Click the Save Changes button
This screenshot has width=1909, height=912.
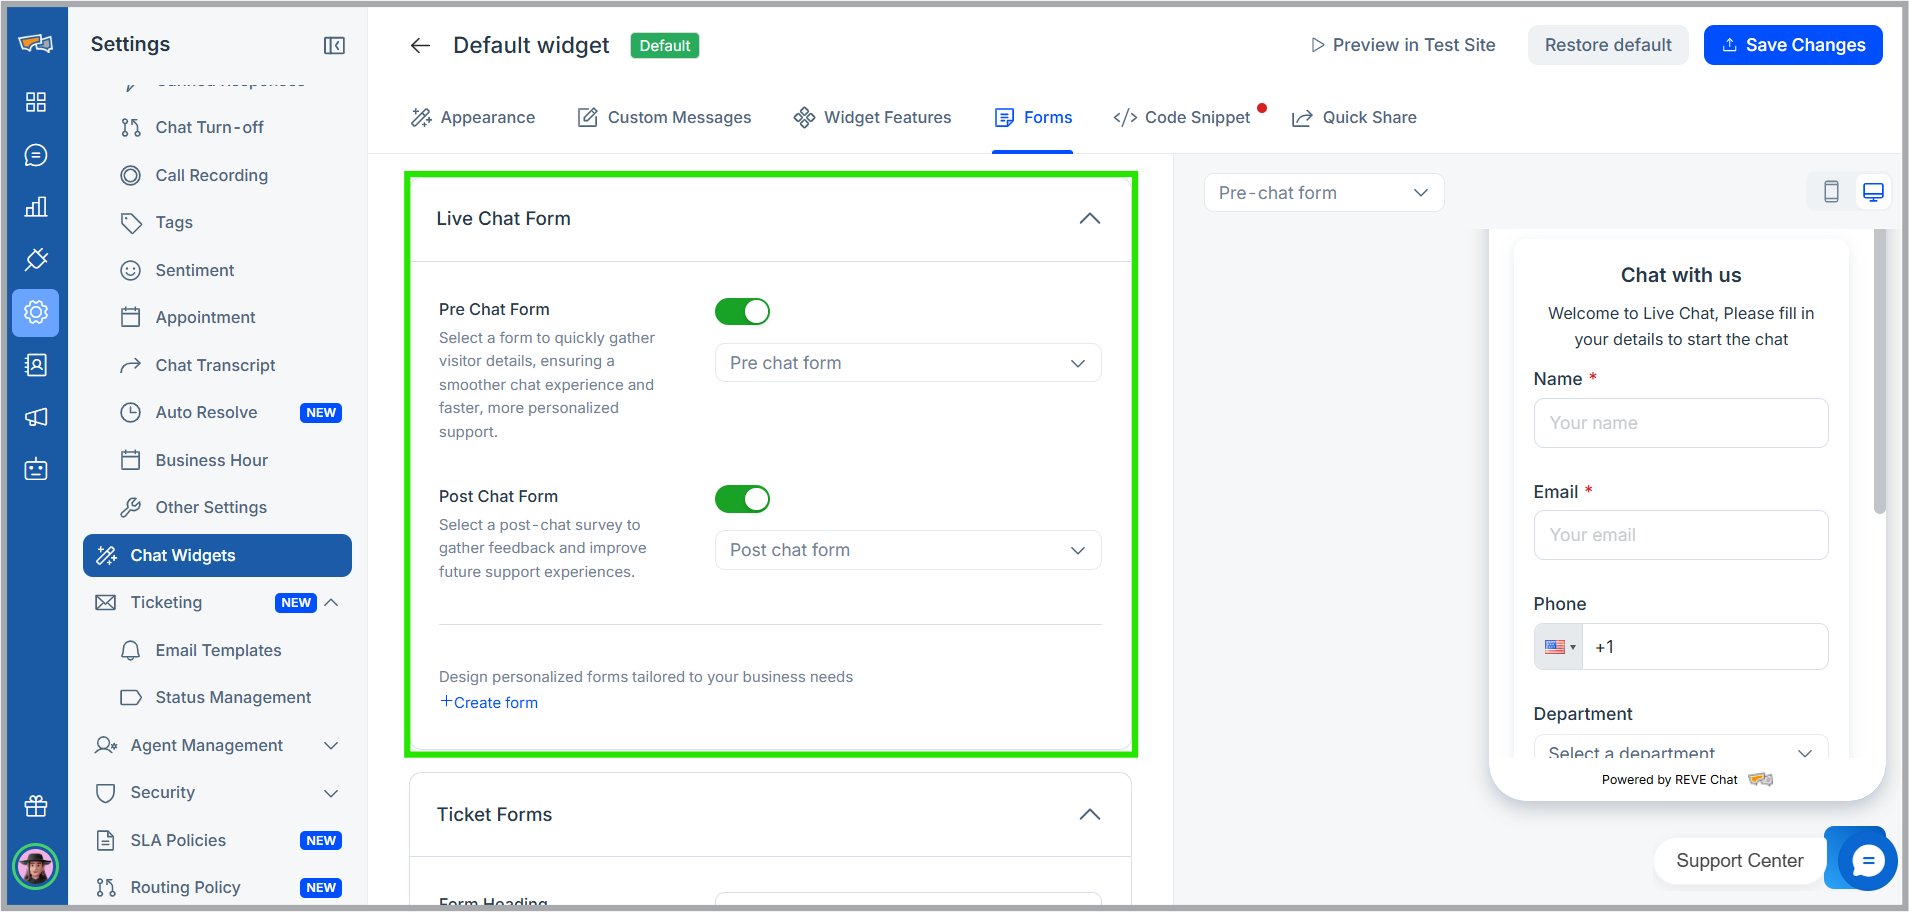1793,45
